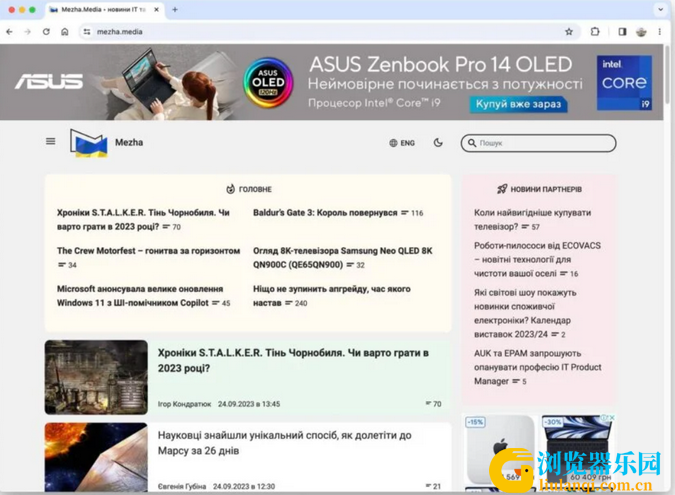This screenshot has height=495, width=675.
Task: Toggle the browser side panel icon
Action: click(x=622, y=31)
